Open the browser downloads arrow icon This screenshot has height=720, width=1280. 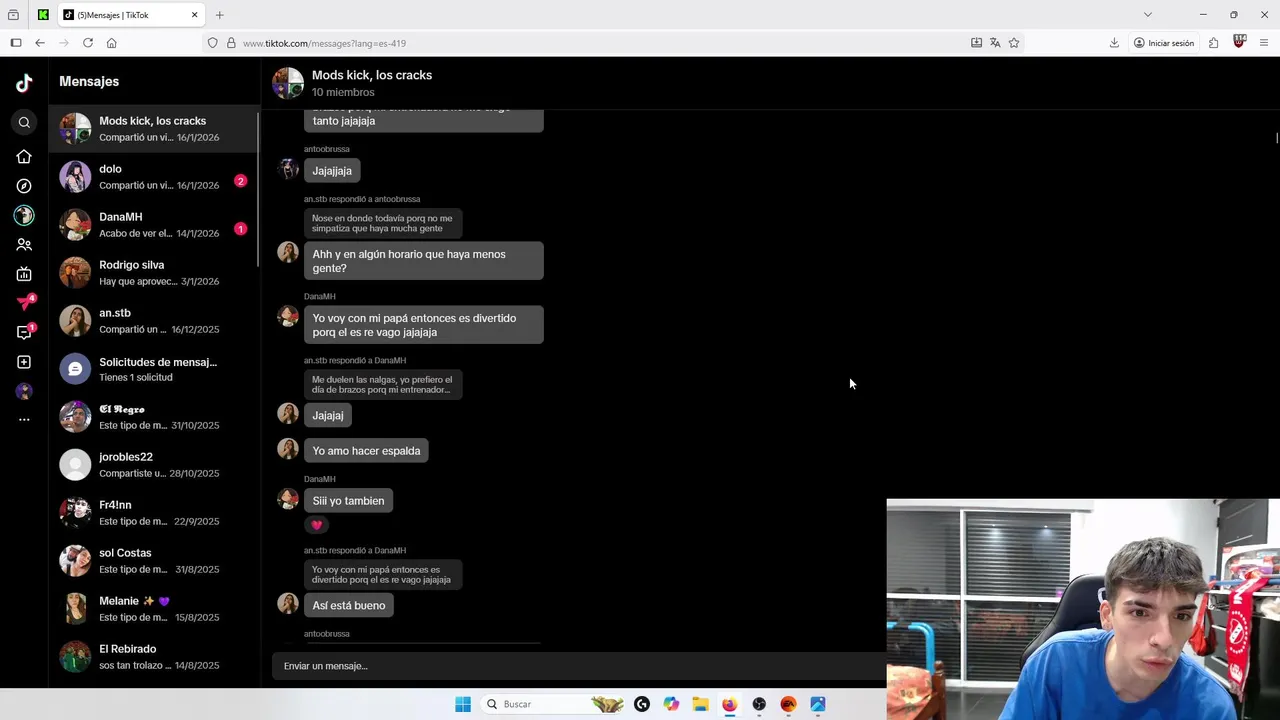point(1114,43)
